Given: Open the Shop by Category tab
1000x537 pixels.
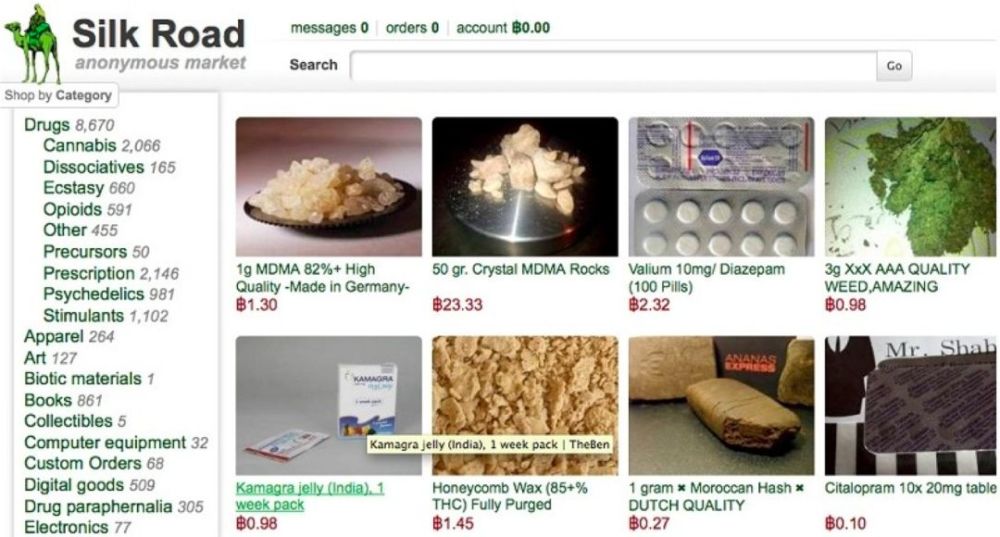Looking at the screenshot, I should (58, 95).
